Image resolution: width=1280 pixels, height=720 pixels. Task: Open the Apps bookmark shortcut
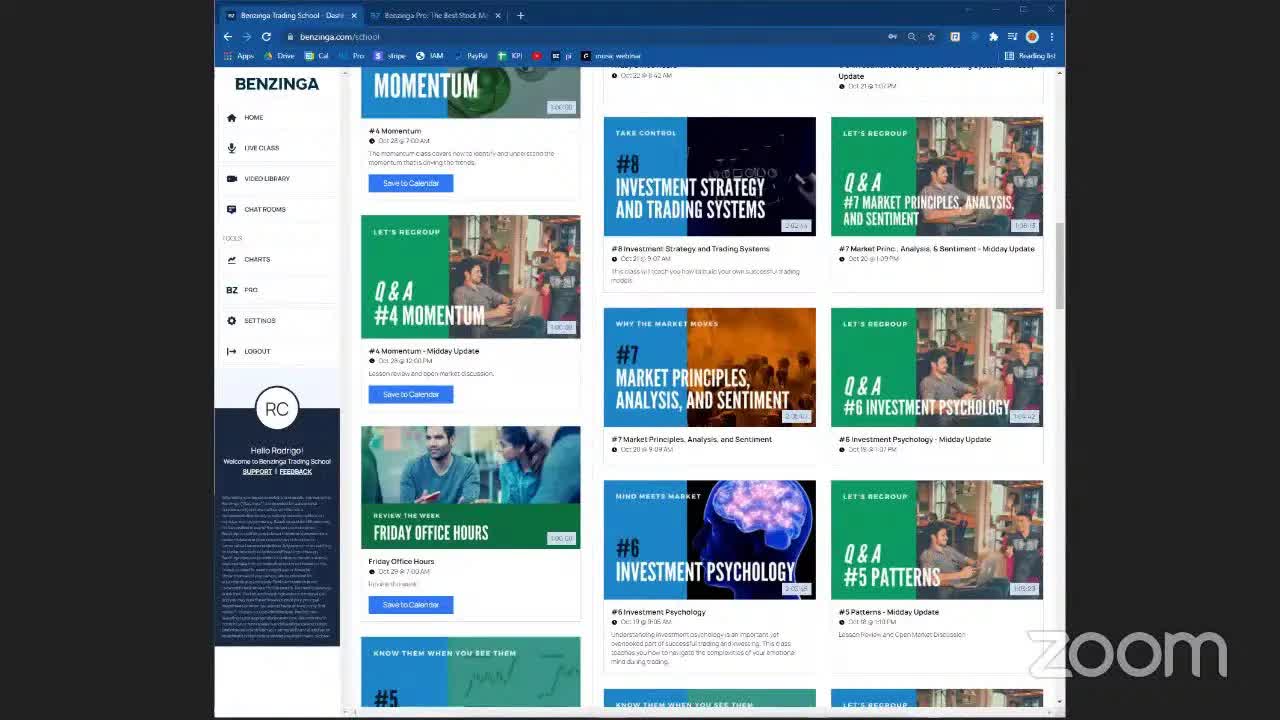238,56
